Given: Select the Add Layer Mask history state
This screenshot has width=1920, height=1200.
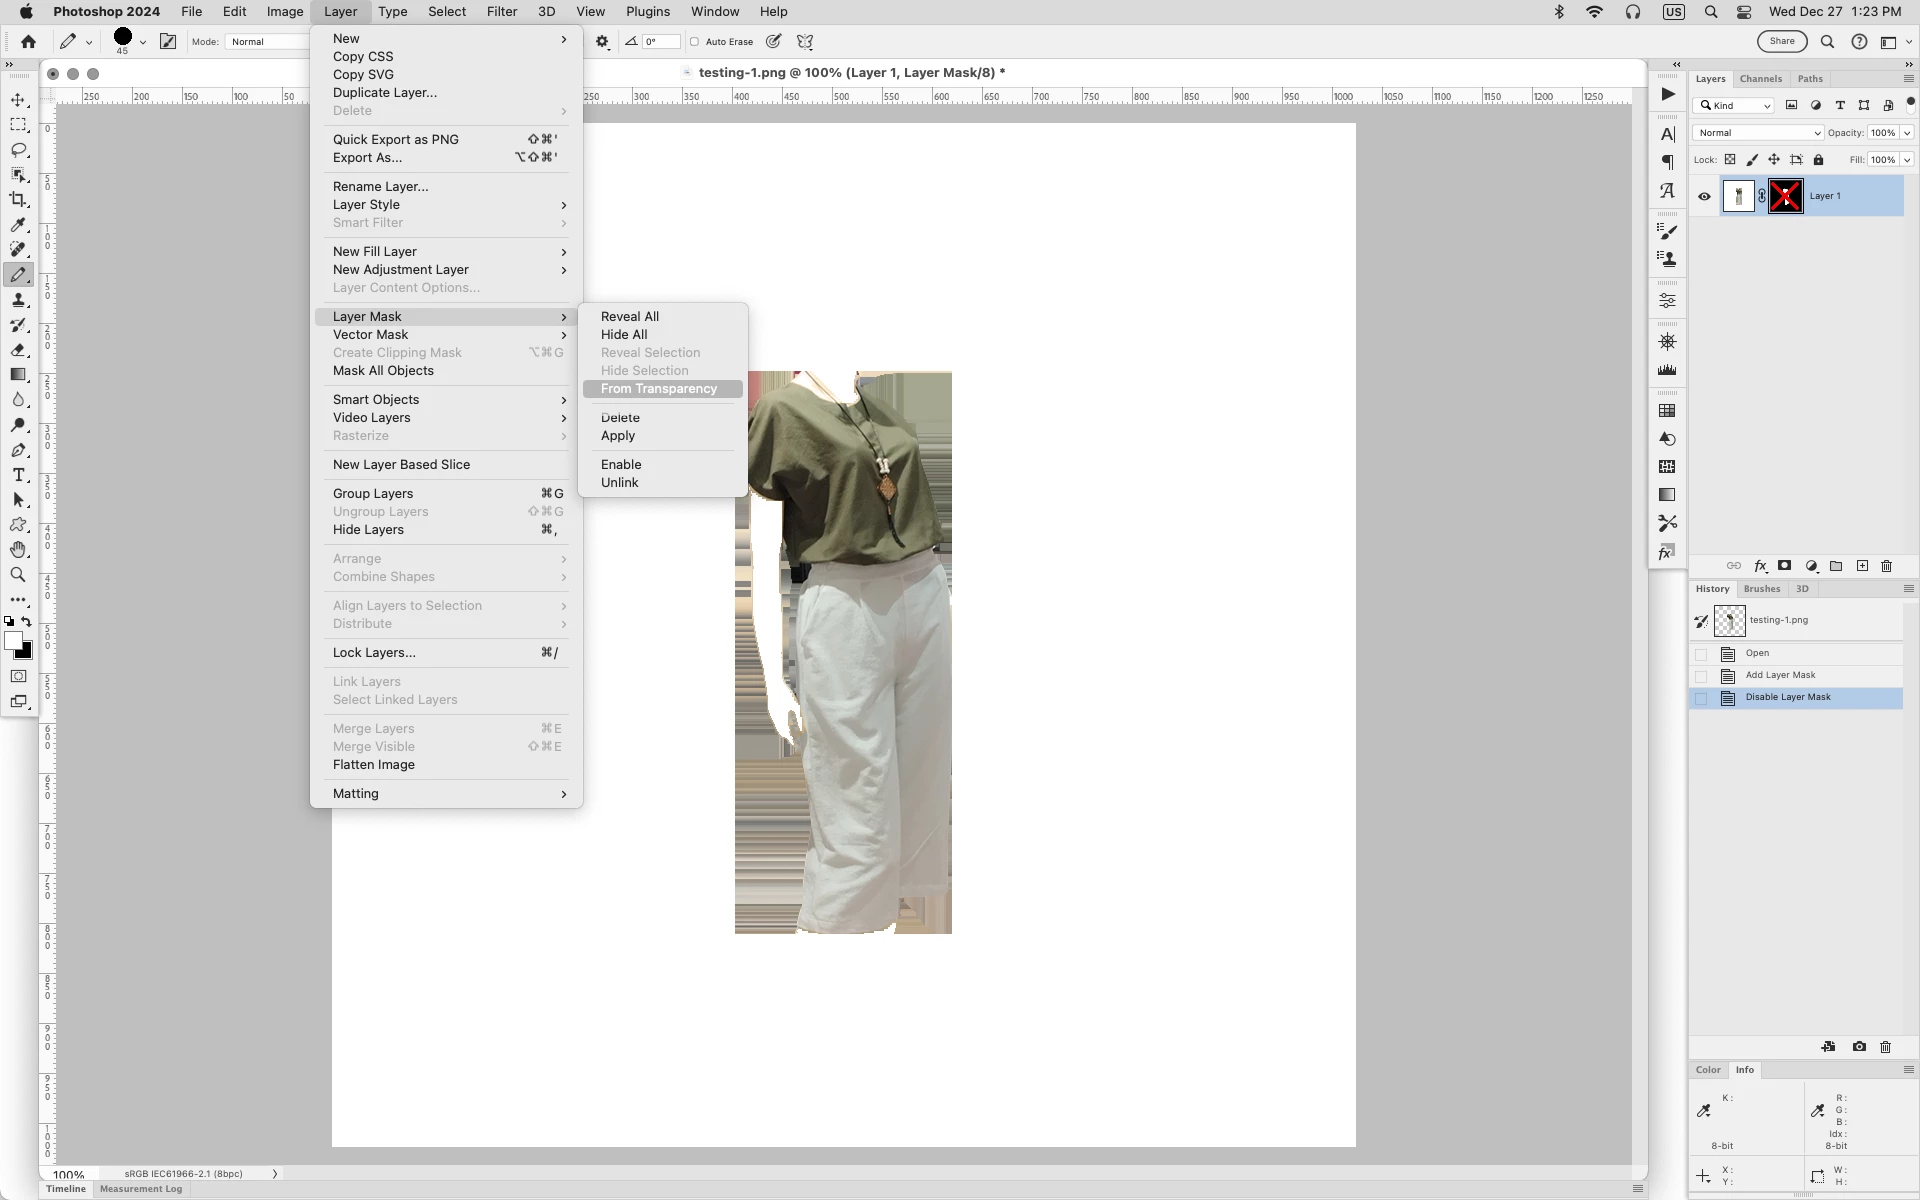Looking at the screenshot, I should click(x=1780, y=675).
